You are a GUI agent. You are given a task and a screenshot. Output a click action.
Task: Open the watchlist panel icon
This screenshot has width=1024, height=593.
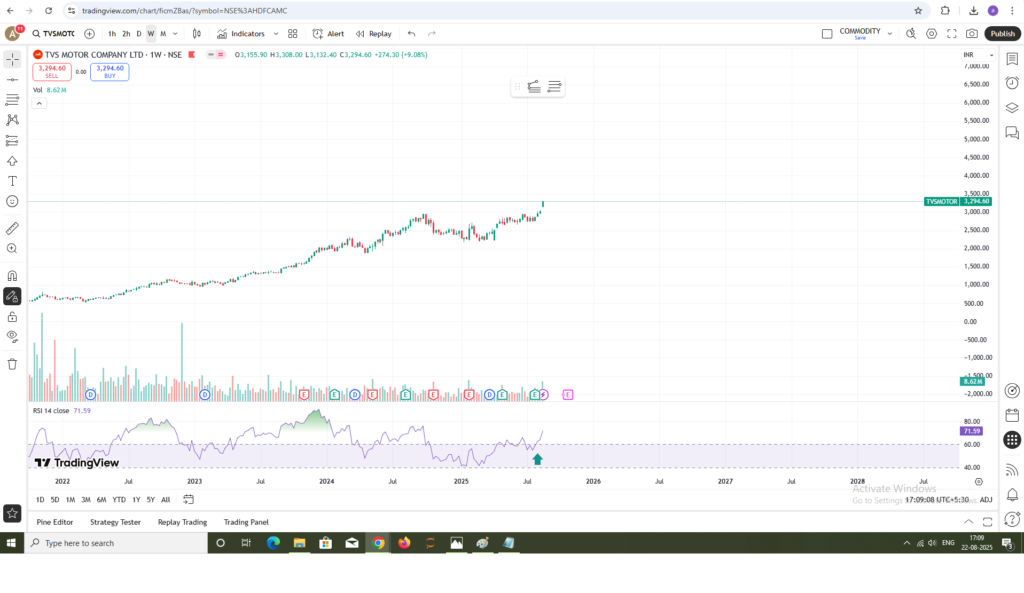[x=1012, y=59]
